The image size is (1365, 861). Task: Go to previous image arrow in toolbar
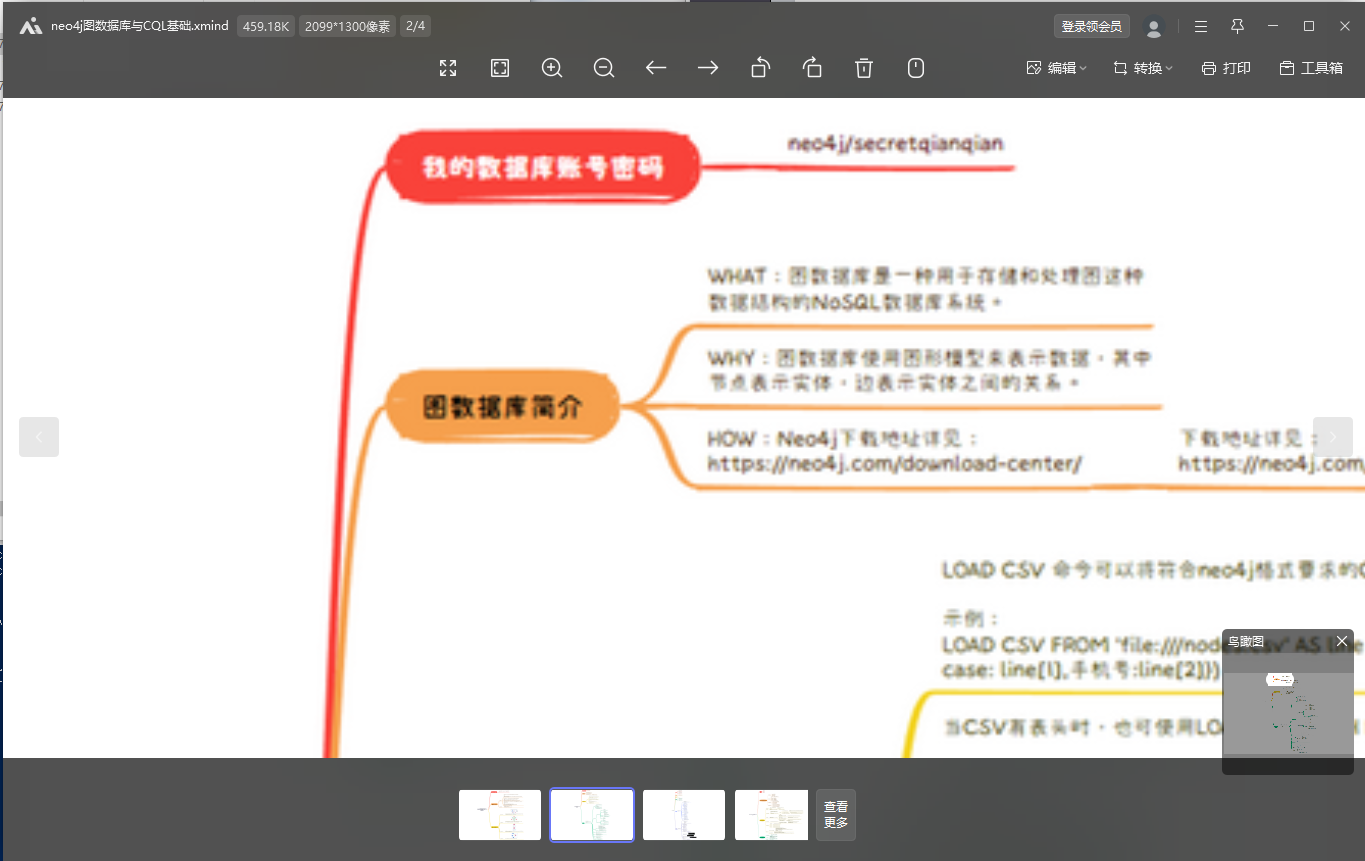(x=656, y=68)
